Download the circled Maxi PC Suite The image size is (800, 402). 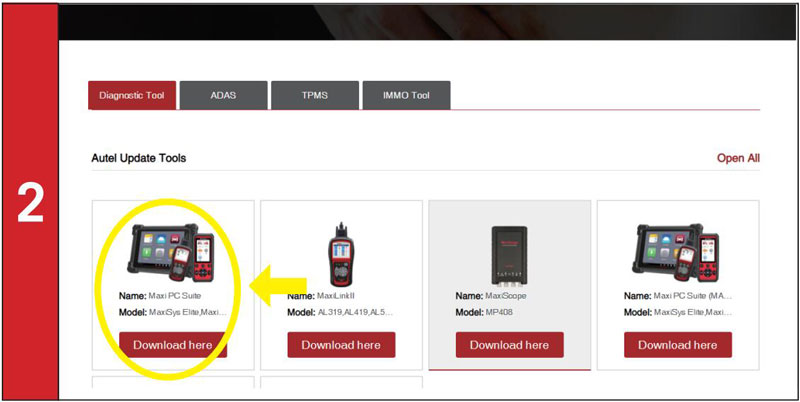(173, 345)
